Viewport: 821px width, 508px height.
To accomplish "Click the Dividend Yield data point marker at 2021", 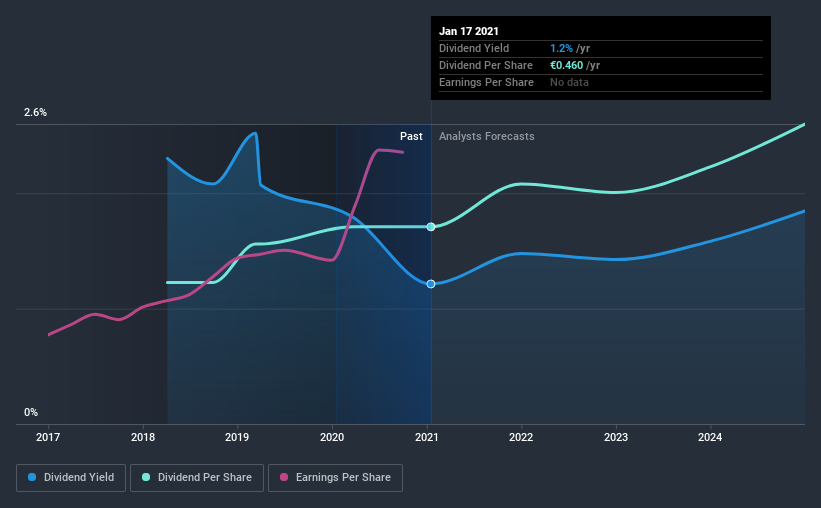I will pos(431,284).
